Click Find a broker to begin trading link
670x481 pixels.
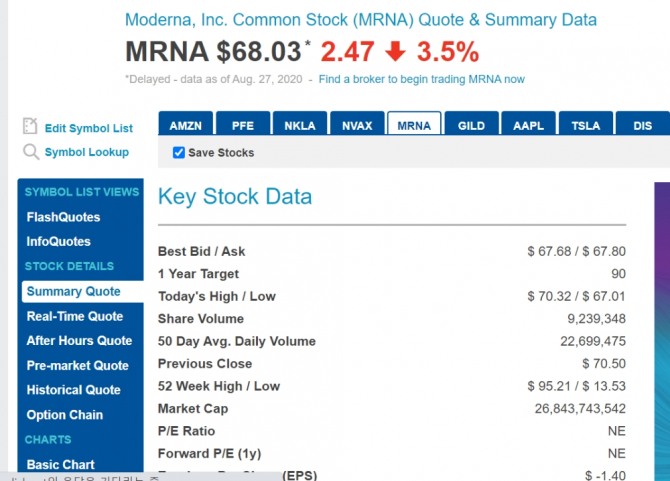tap(421, 79)
